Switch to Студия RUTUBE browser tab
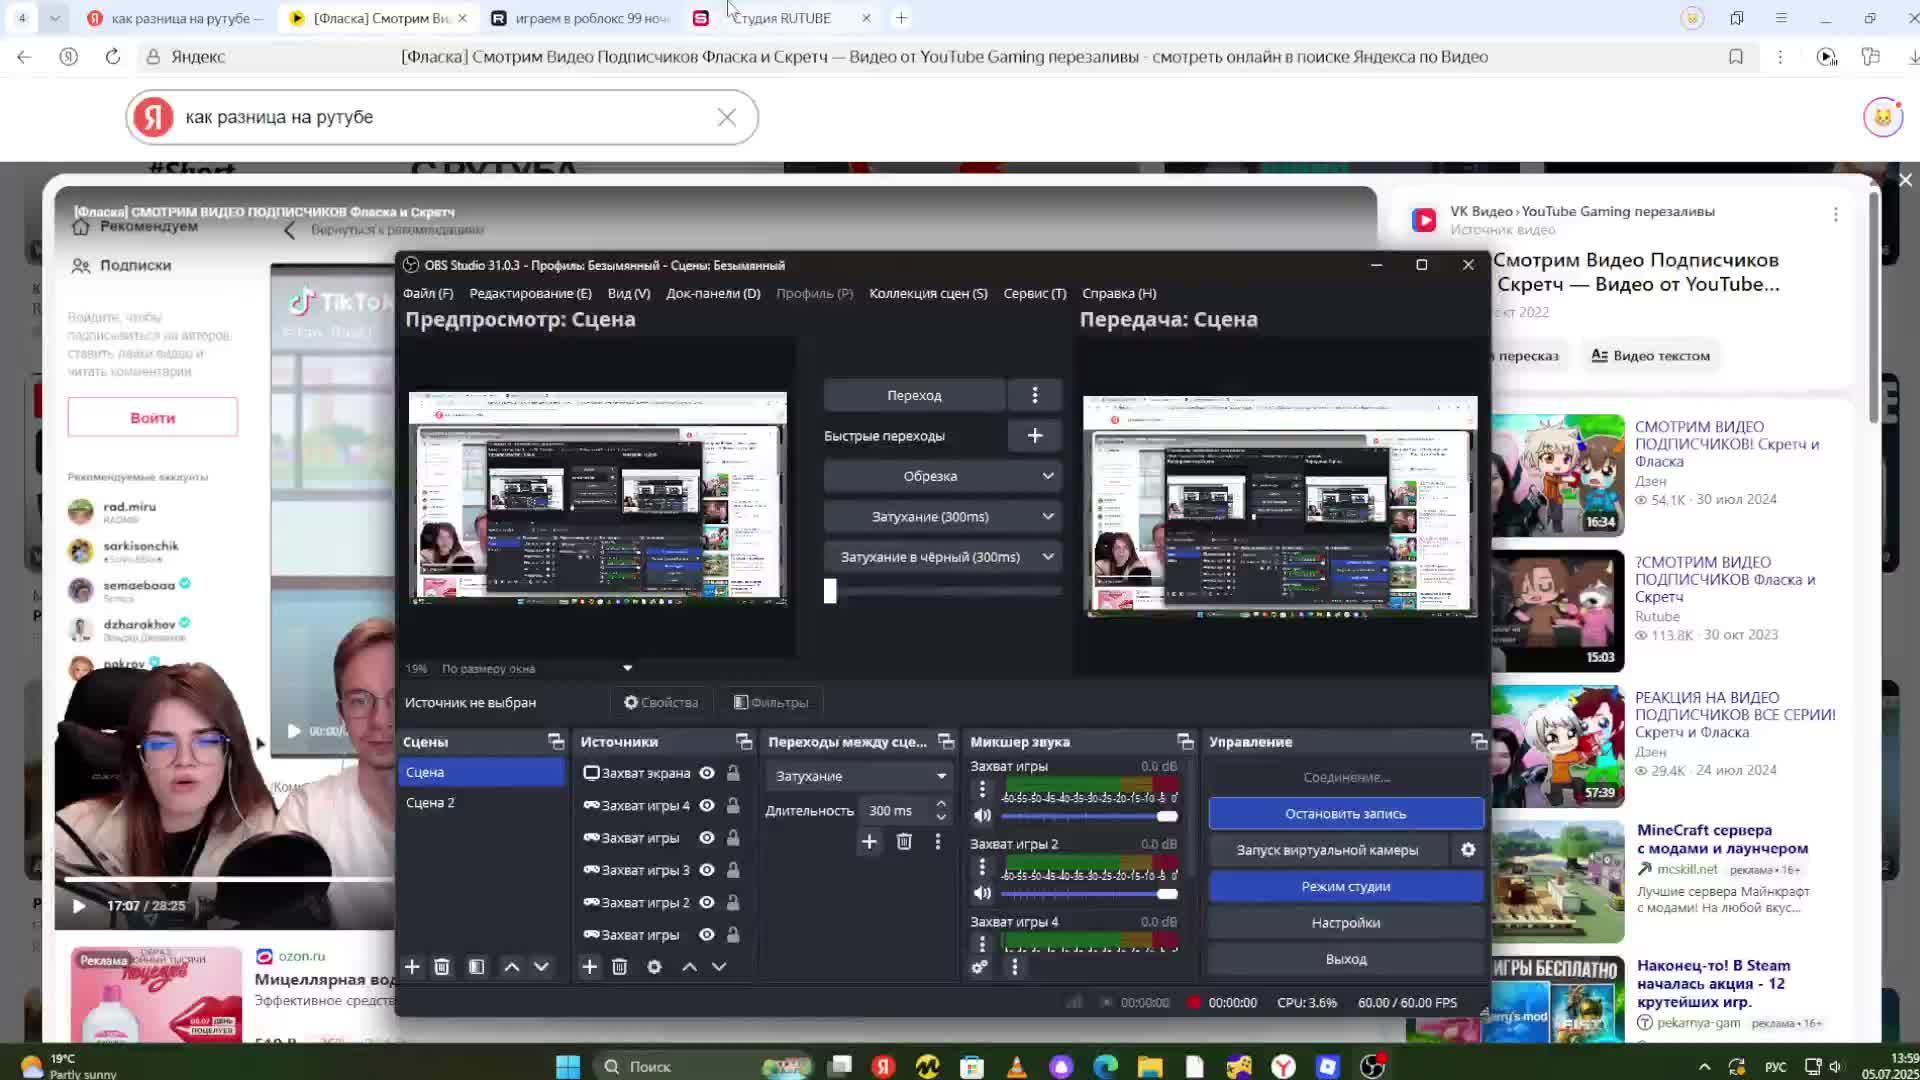This screenshot has width=1920, height=1080. [x=780, y=18]
